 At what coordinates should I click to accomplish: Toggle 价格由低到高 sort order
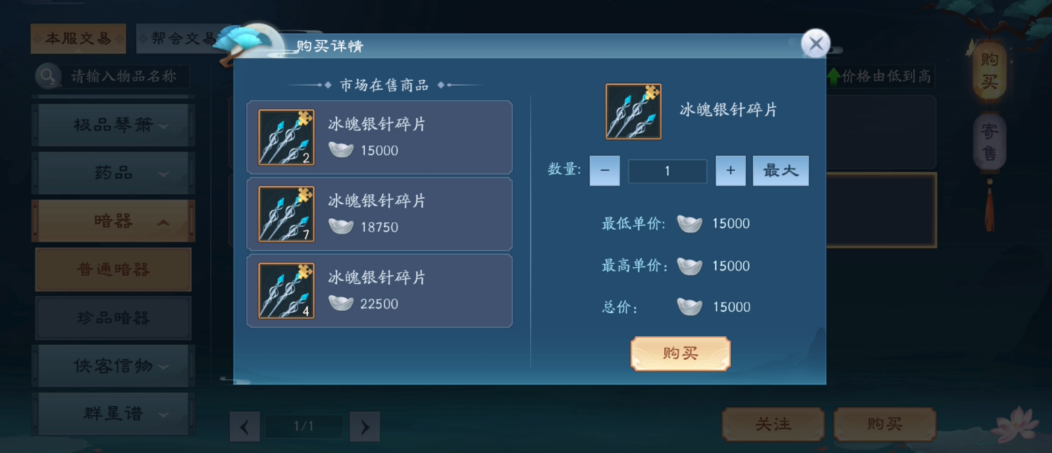[879, 77]
